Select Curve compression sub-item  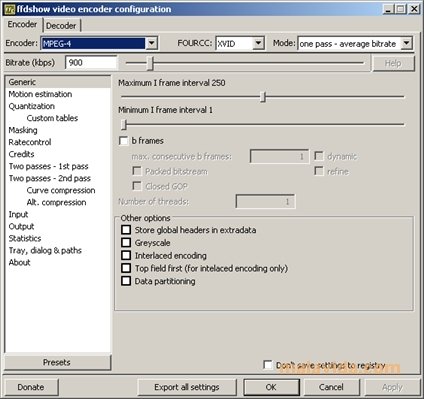(61, 190)
